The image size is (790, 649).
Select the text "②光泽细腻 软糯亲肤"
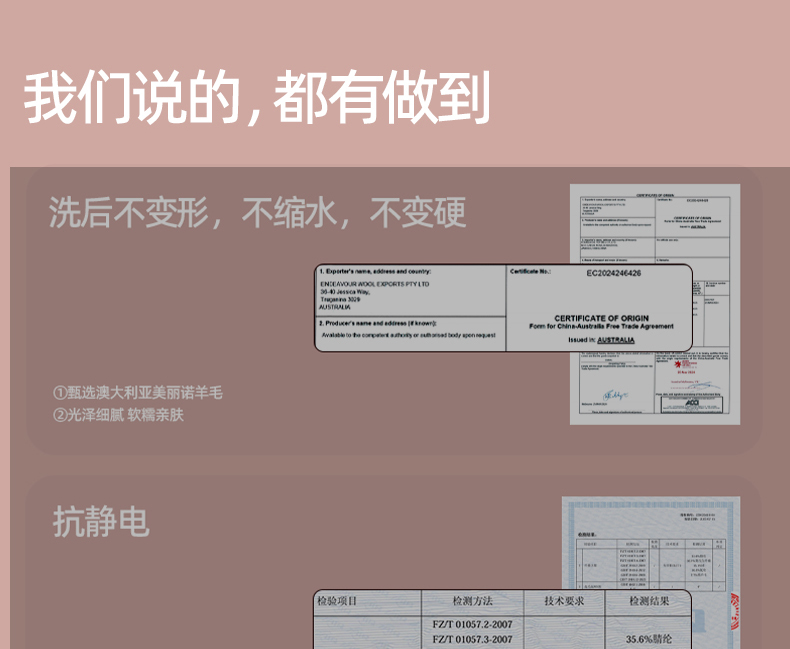[x=118, y=415]
